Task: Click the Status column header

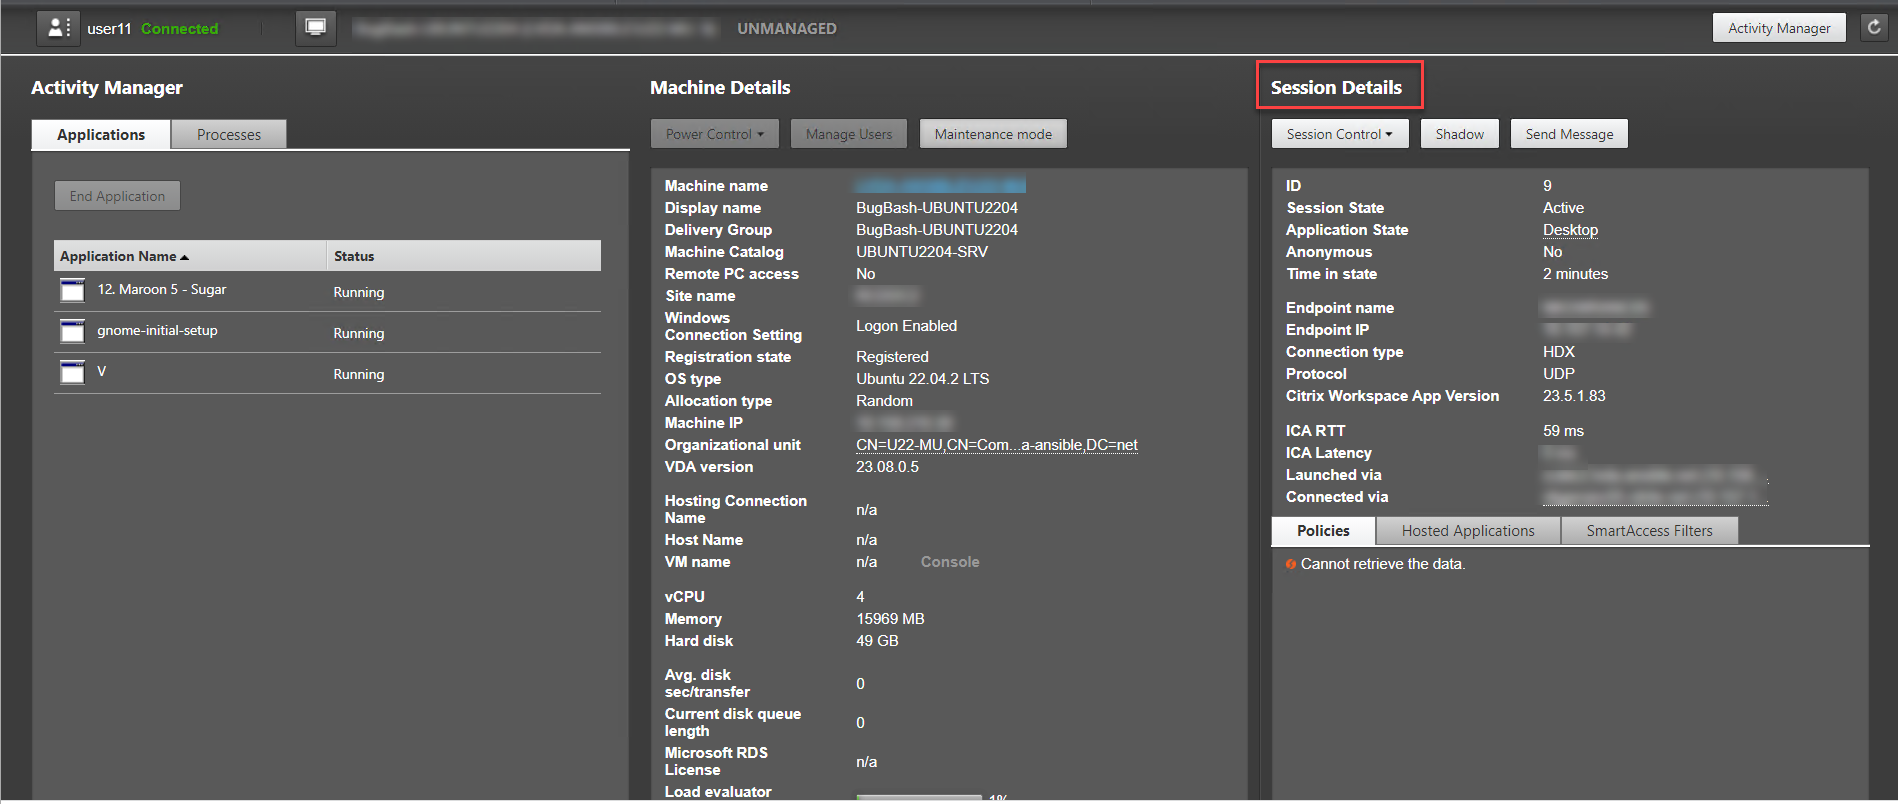Action: (x=354, y=256)
